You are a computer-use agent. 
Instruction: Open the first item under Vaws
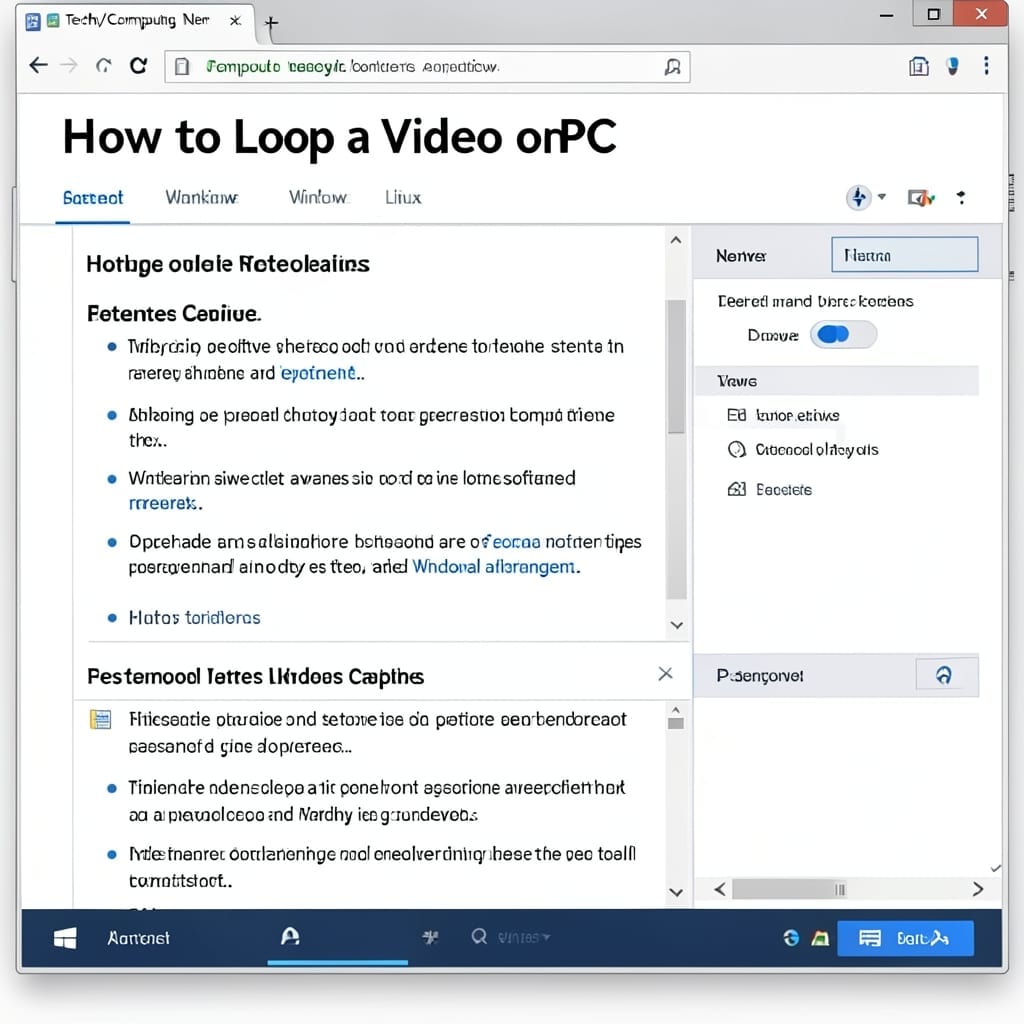point(783,415)
